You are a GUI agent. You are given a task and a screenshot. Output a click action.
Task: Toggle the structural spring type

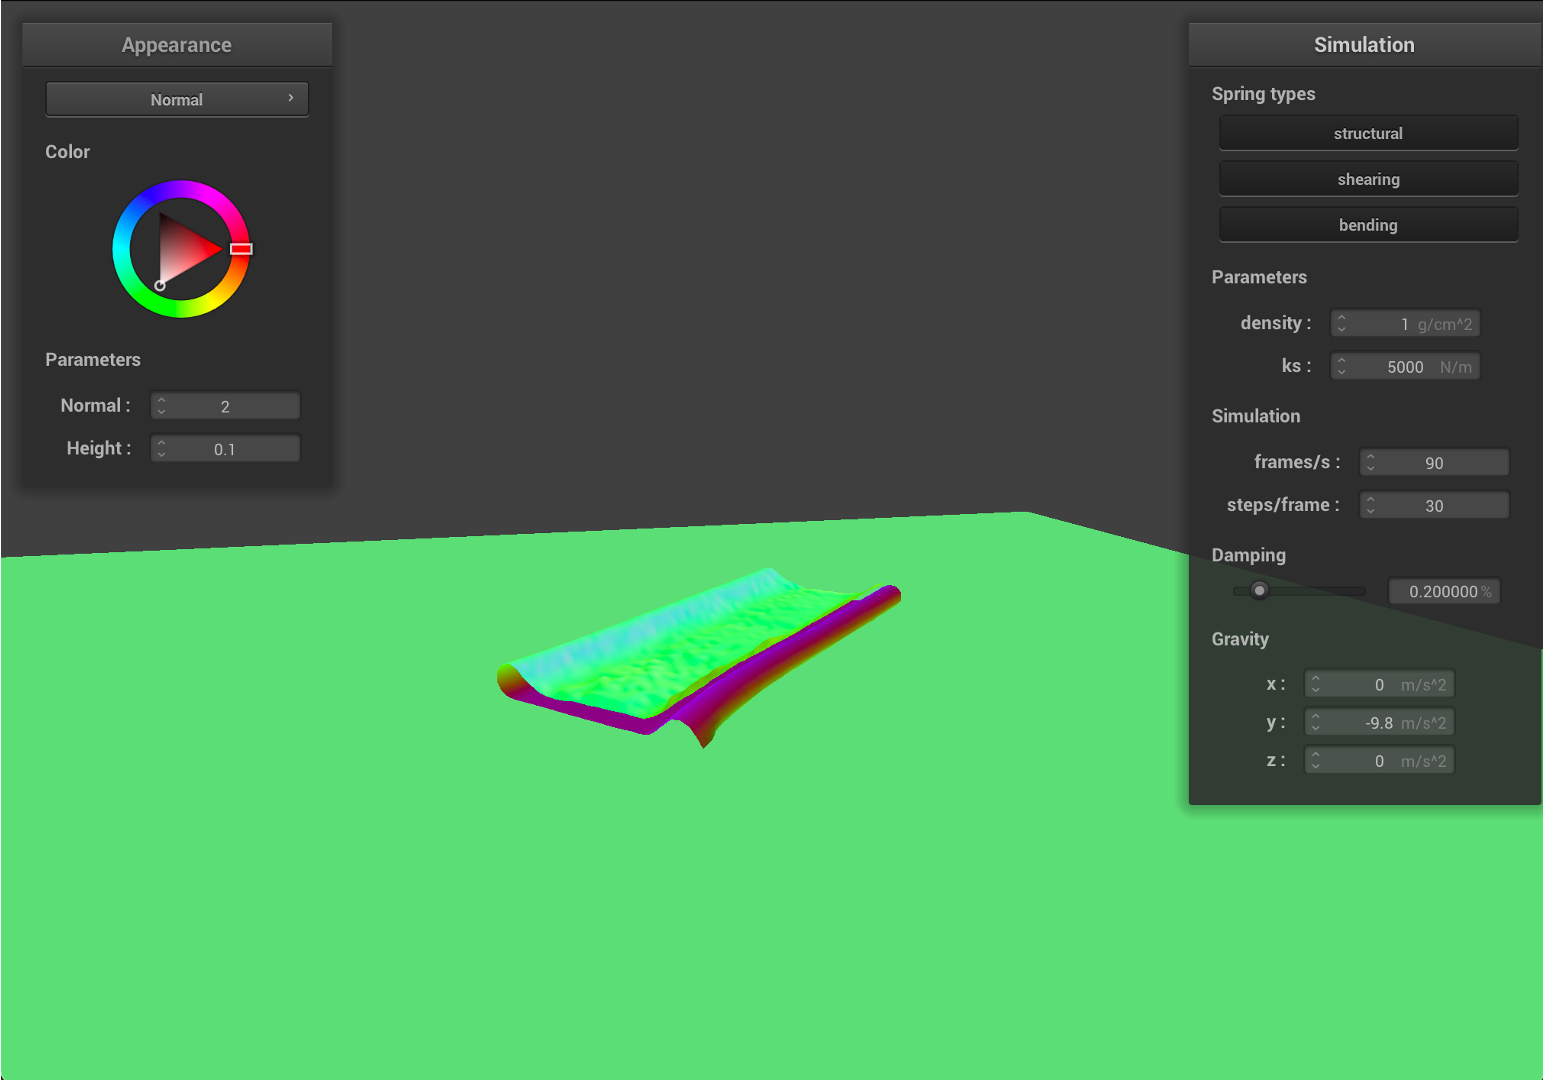pyautogui.click(x=1367, y=133)
